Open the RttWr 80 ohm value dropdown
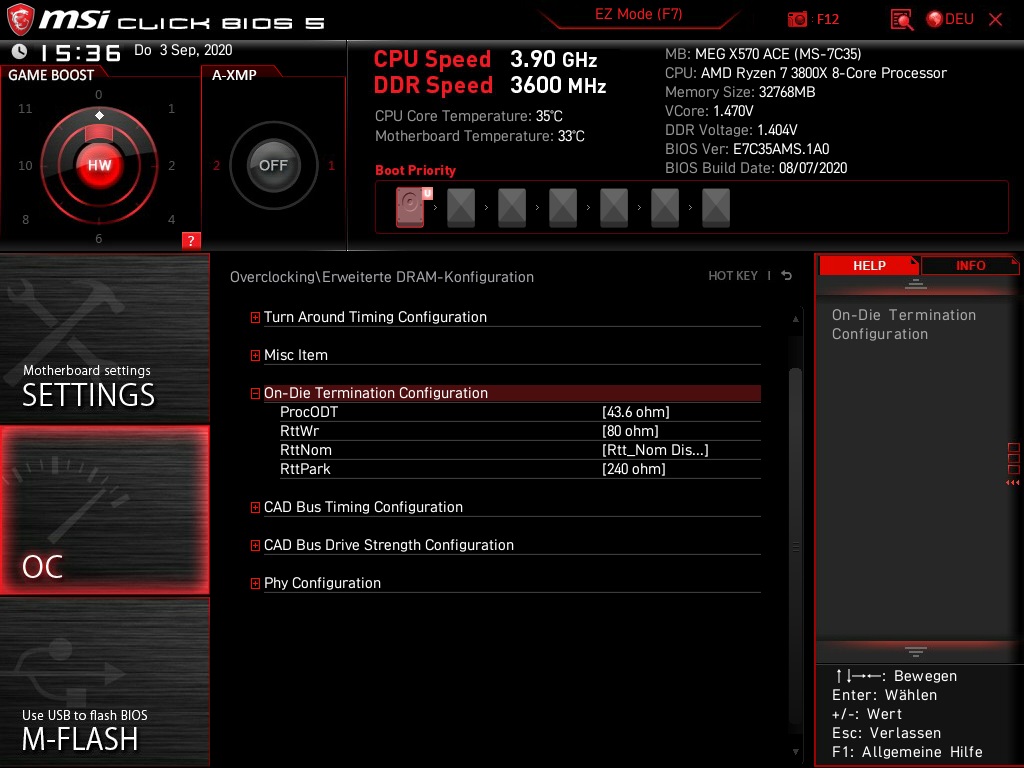The width and height of the screenshot is (1024, 768). [x=630, y=431]
